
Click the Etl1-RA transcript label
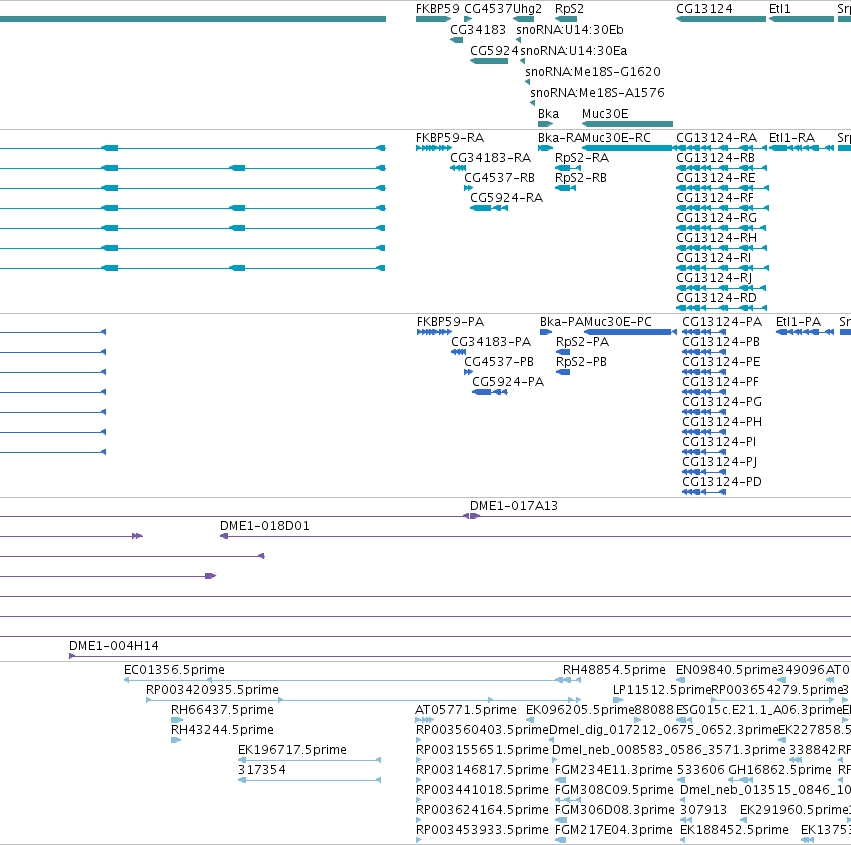tap(792, 138)
